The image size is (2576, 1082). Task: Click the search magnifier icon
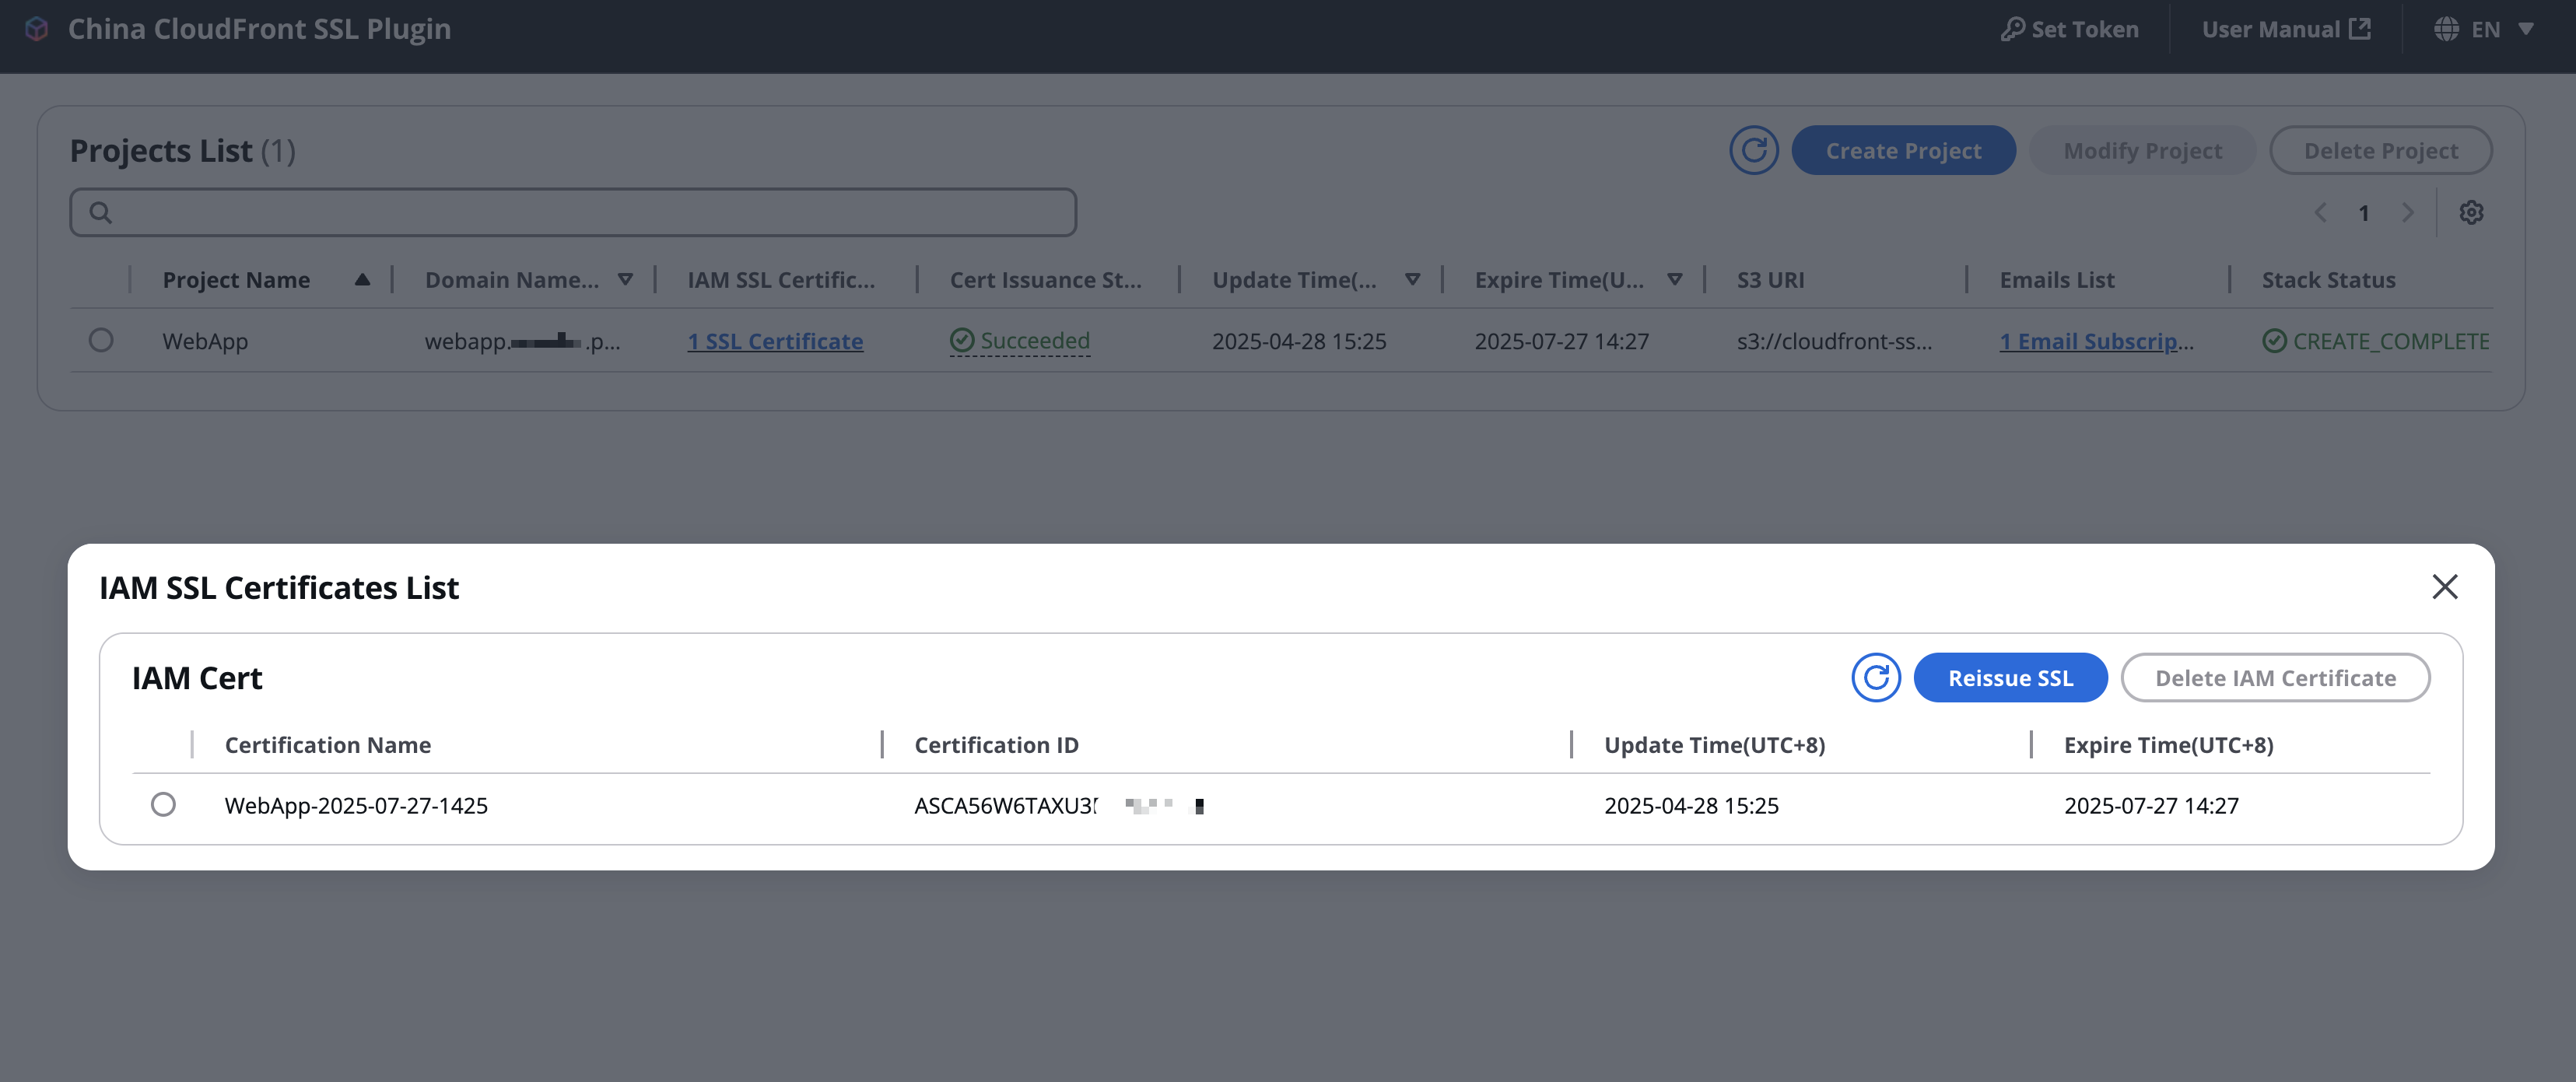100,212
